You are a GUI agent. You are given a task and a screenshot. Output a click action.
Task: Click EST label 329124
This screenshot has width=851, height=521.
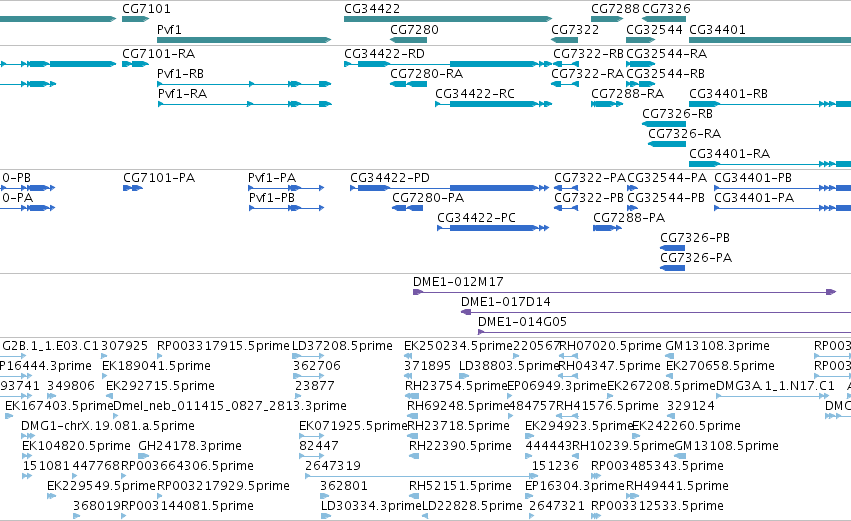pos(690,406)
